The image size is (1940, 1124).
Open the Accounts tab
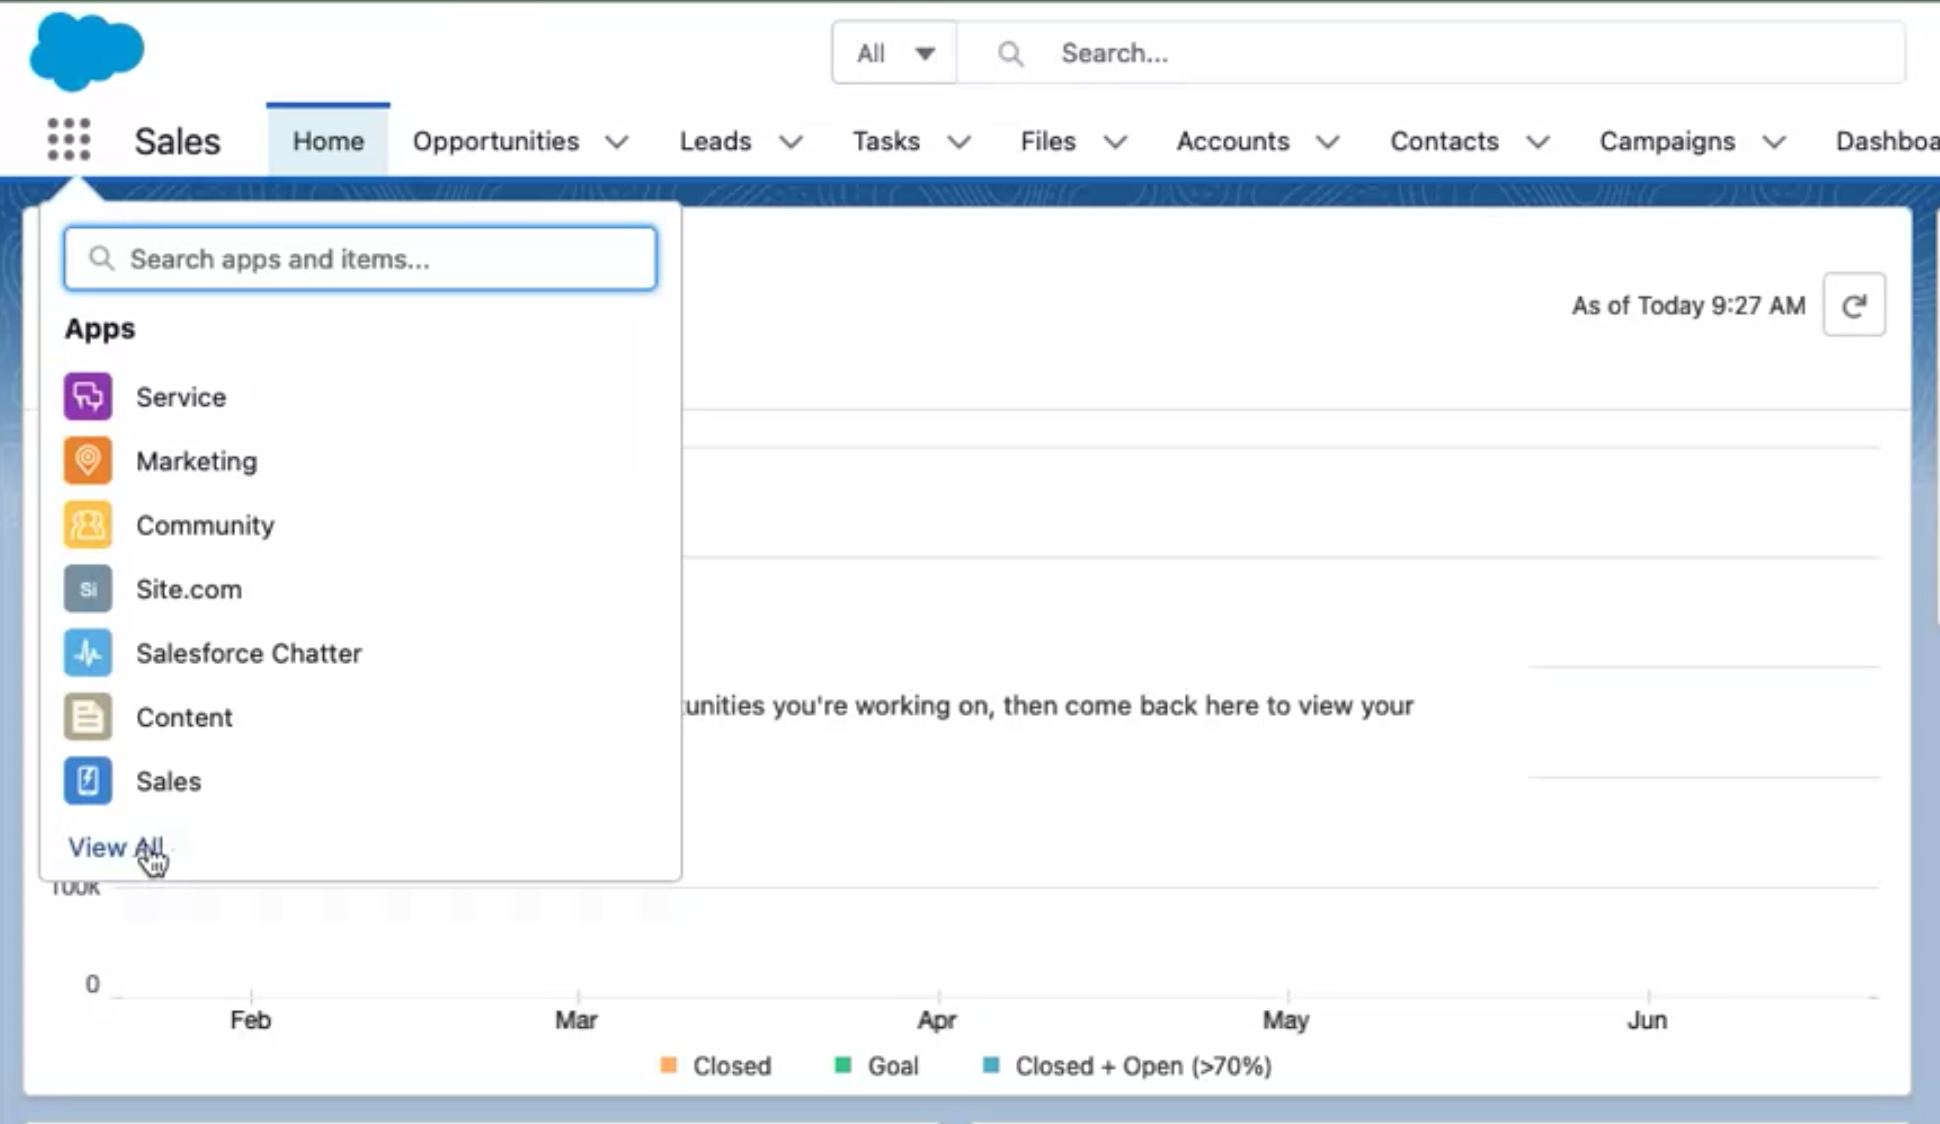click(1233, 141)
